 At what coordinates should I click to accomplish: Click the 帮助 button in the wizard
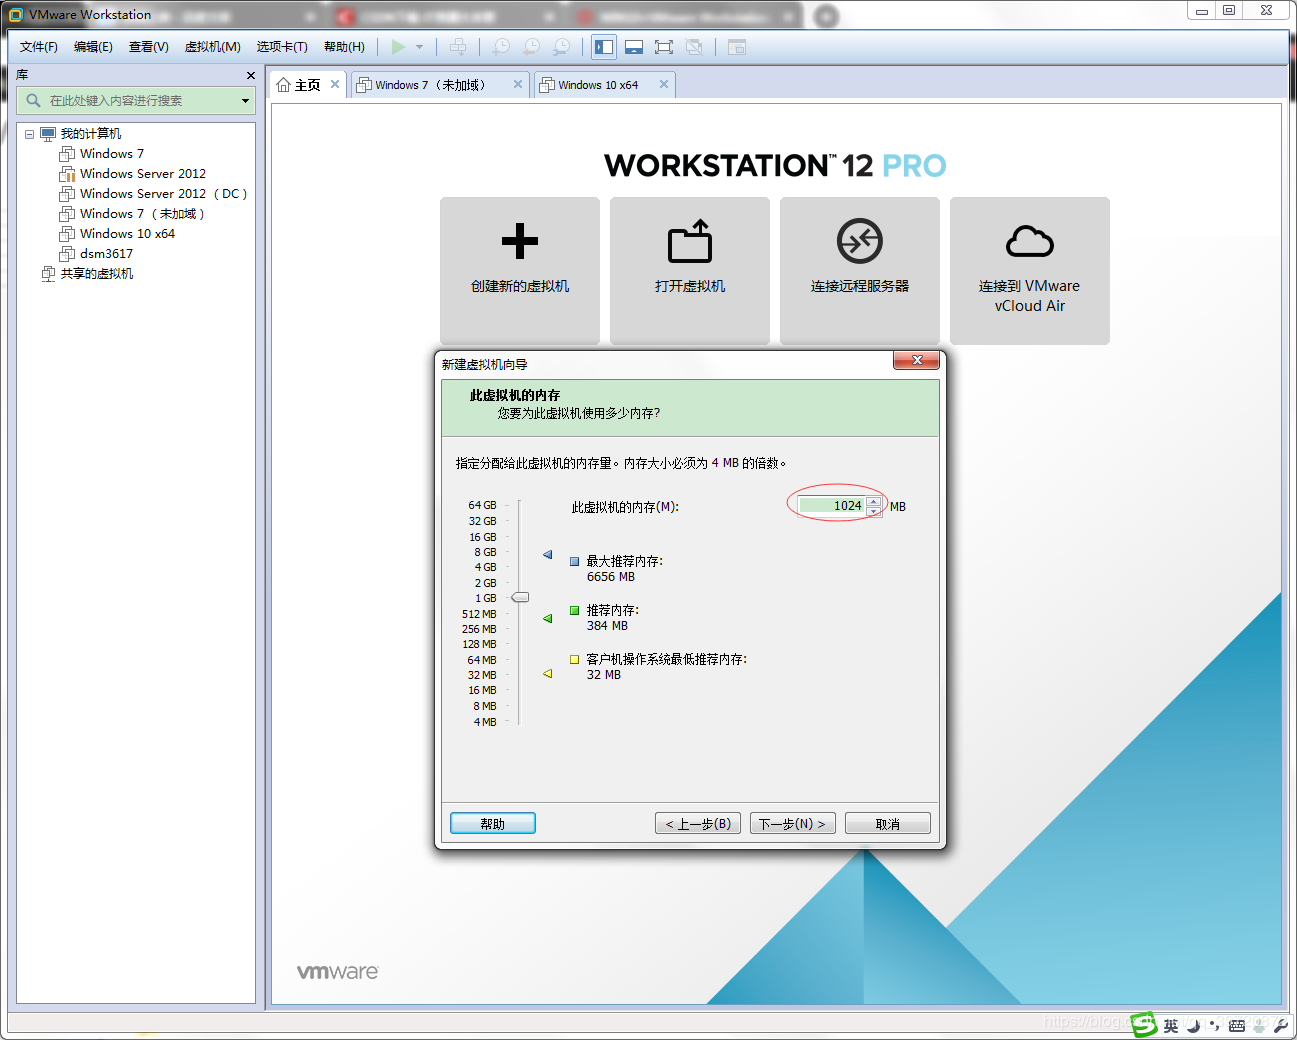coord(493,823)
